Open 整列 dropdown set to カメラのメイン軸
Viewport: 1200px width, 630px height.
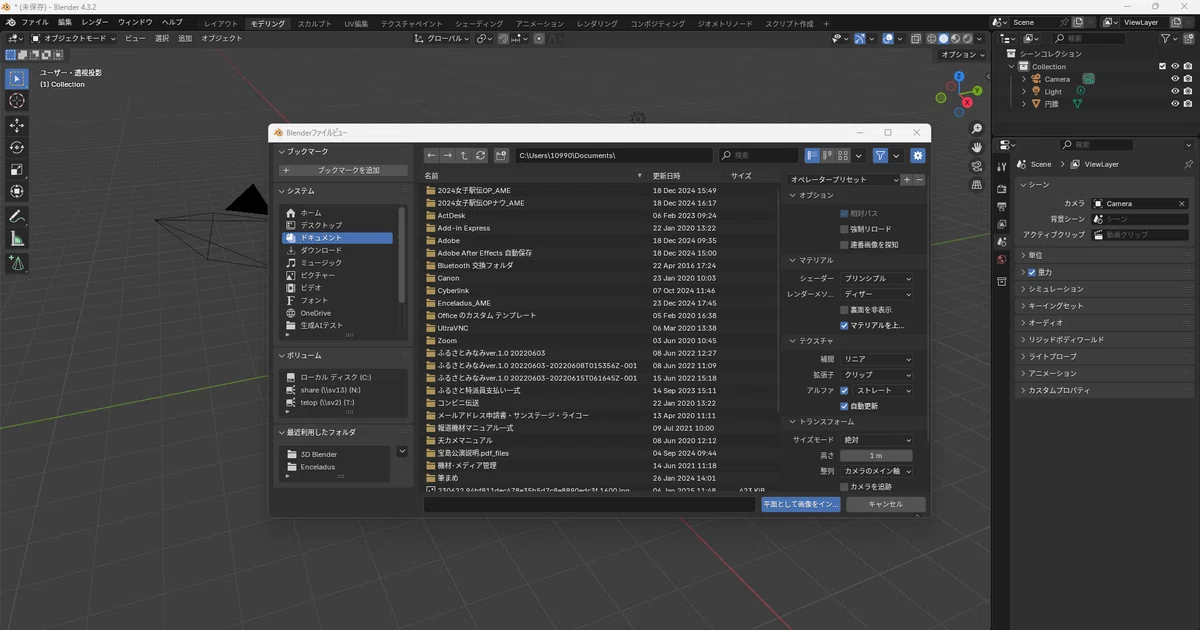click(x=877, y=471)
